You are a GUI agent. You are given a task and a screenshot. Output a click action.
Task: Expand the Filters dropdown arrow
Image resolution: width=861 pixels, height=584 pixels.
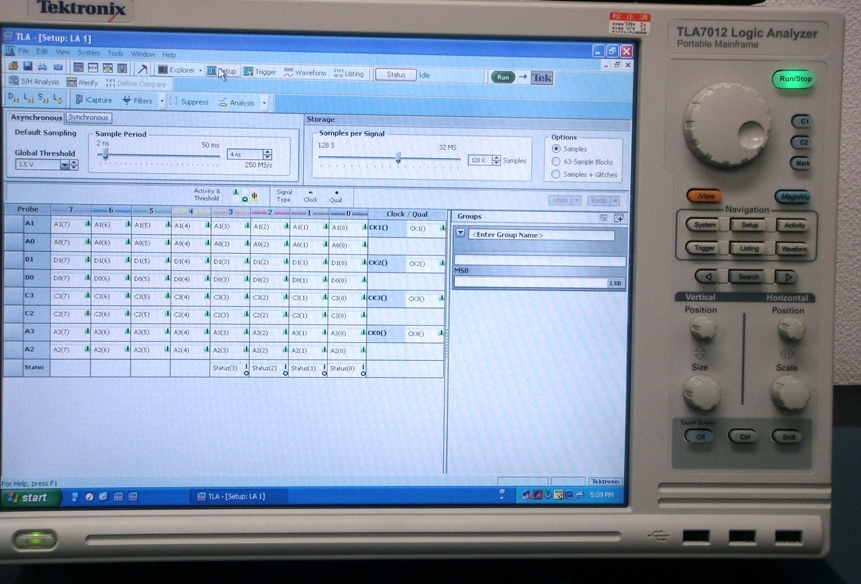click(162, 101)
